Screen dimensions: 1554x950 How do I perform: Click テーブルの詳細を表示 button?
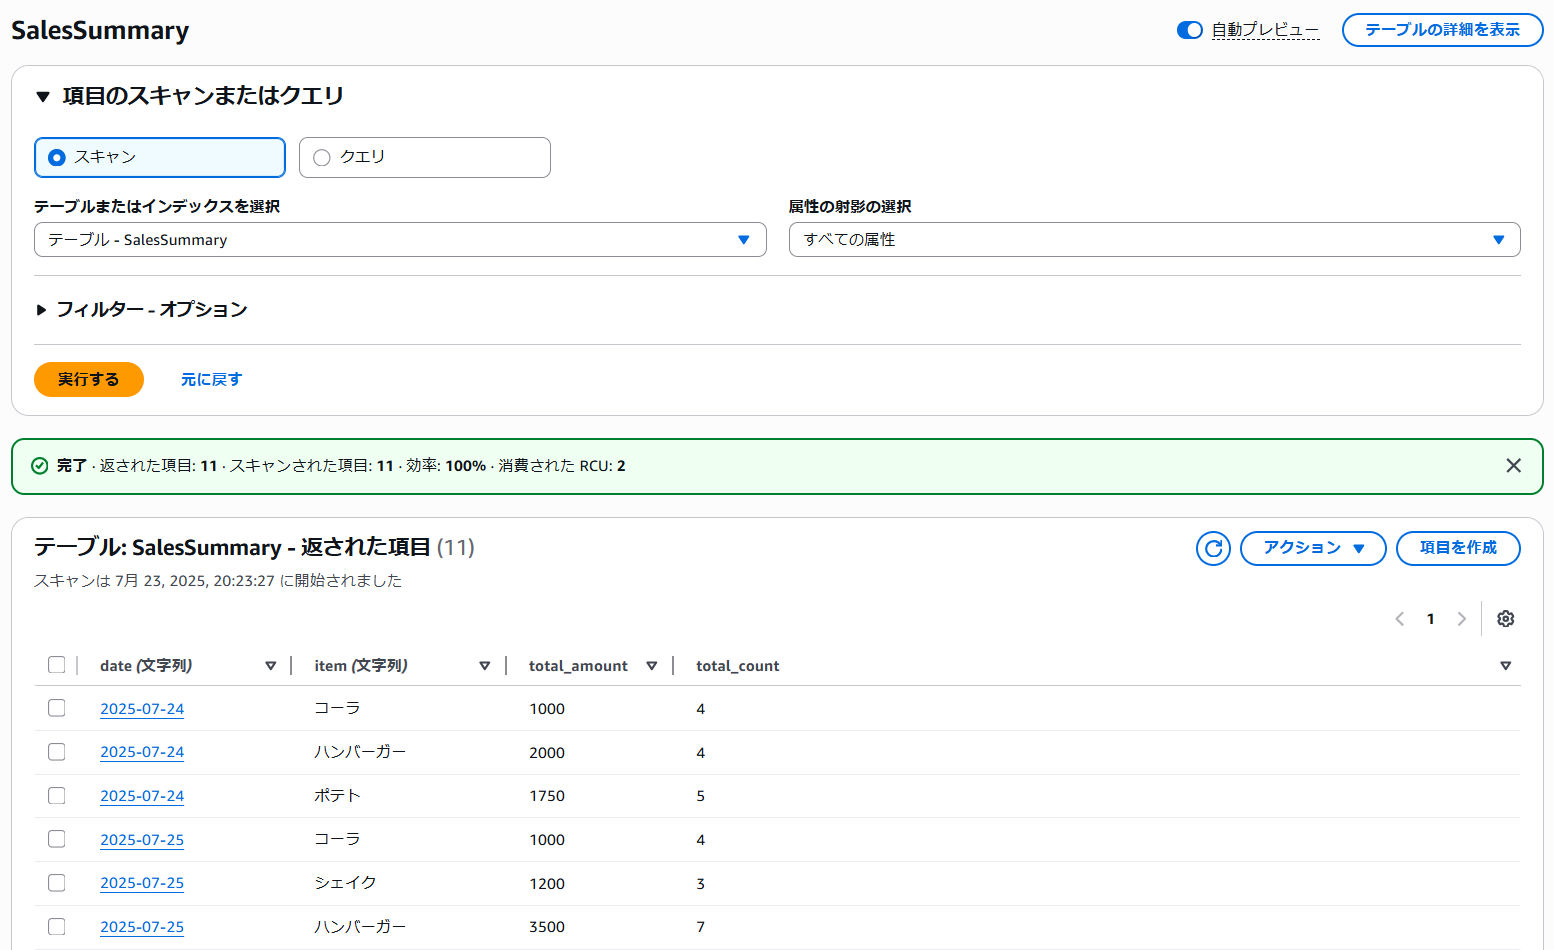click(x=1442, y=30)
